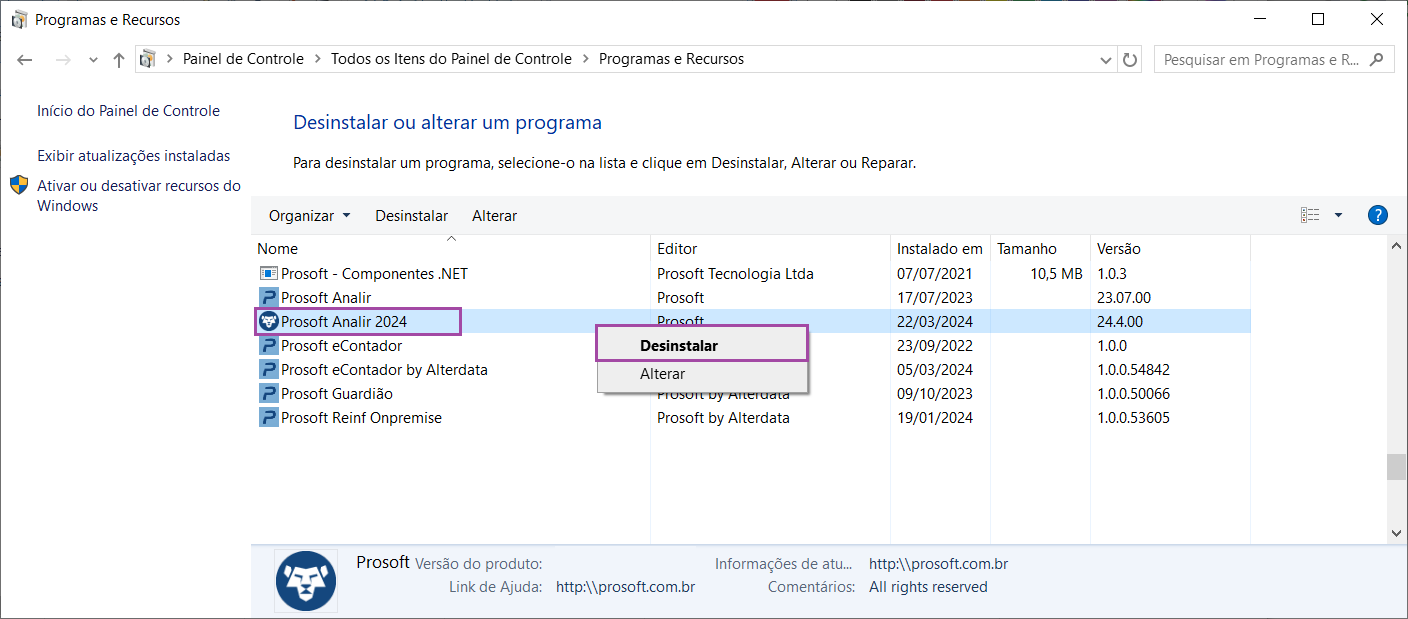Click the Prosoft Reinf Onpremise program icon
1408x619 pixels.
[x=268, y=418]
